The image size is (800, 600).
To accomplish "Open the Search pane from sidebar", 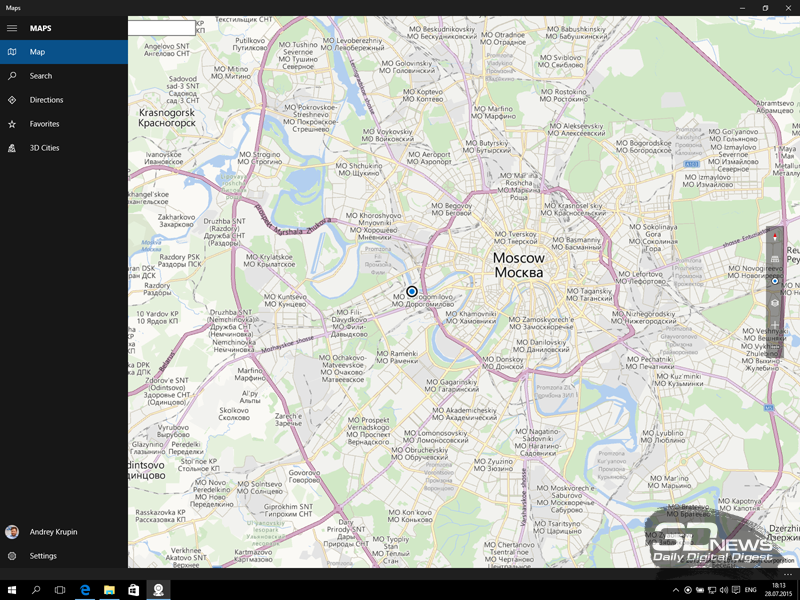I will pos(64,76).
